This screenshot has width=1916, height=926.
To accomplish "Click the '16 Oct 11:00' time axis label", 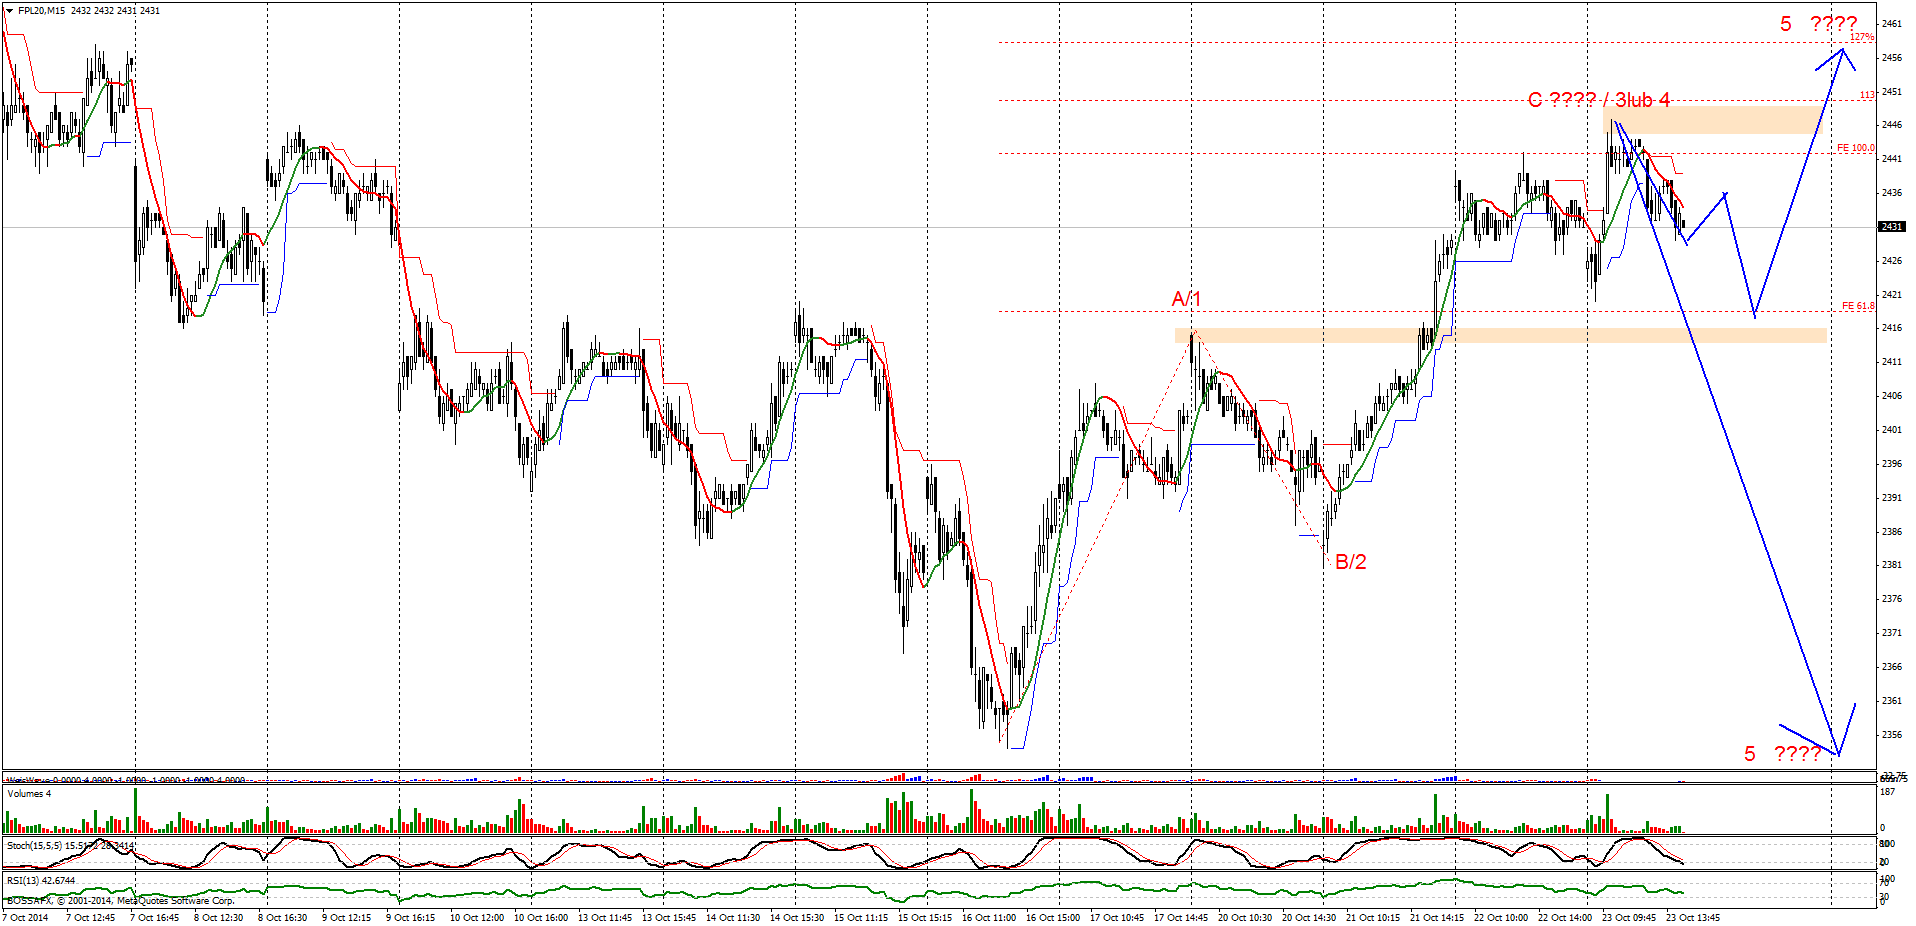I will point(988,918).
